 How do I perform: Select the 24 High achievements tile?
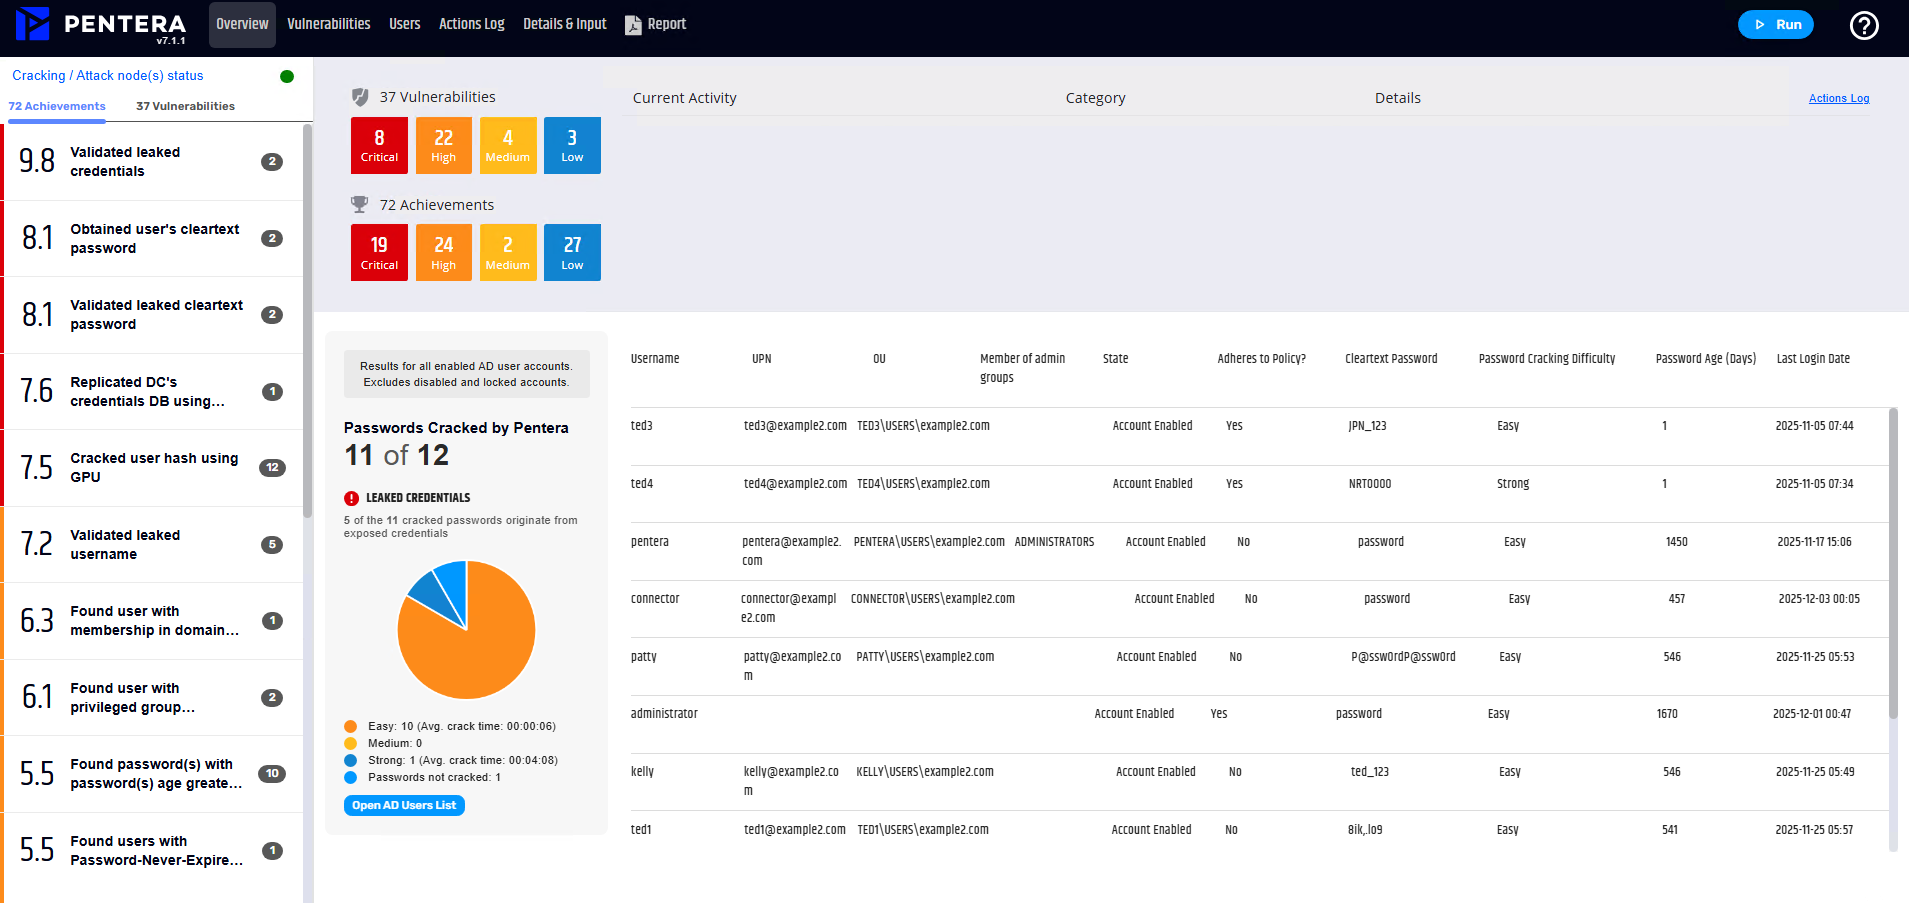pyautogui.click(x=443, y=252)
